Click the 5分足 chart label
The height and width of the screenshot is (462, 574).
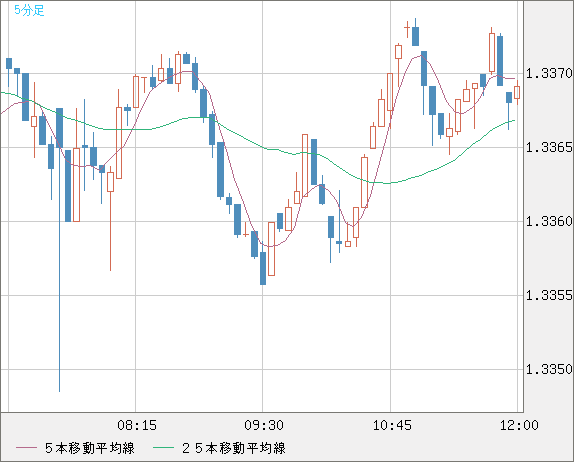(x=29, y=10)
